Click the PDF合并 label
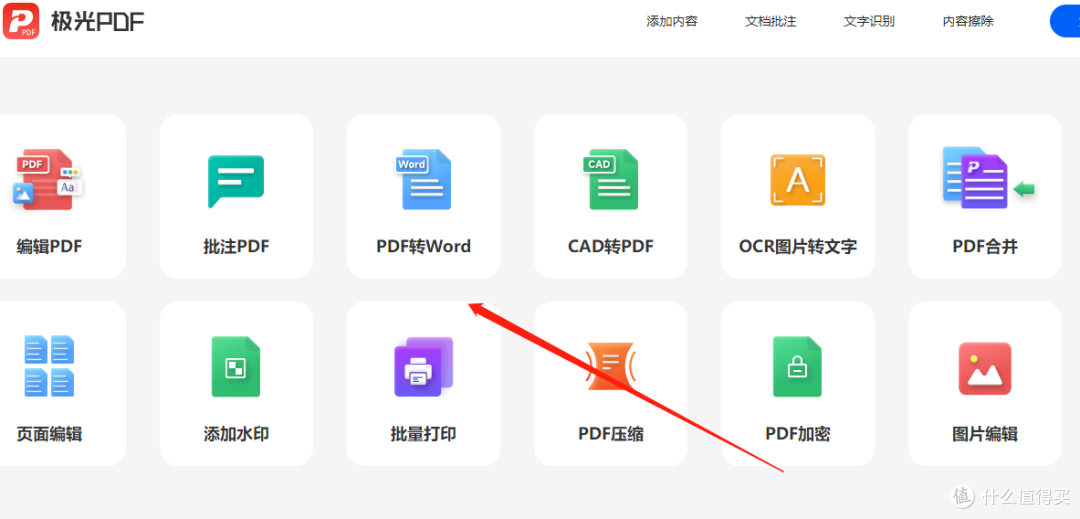 coord(985,246)
